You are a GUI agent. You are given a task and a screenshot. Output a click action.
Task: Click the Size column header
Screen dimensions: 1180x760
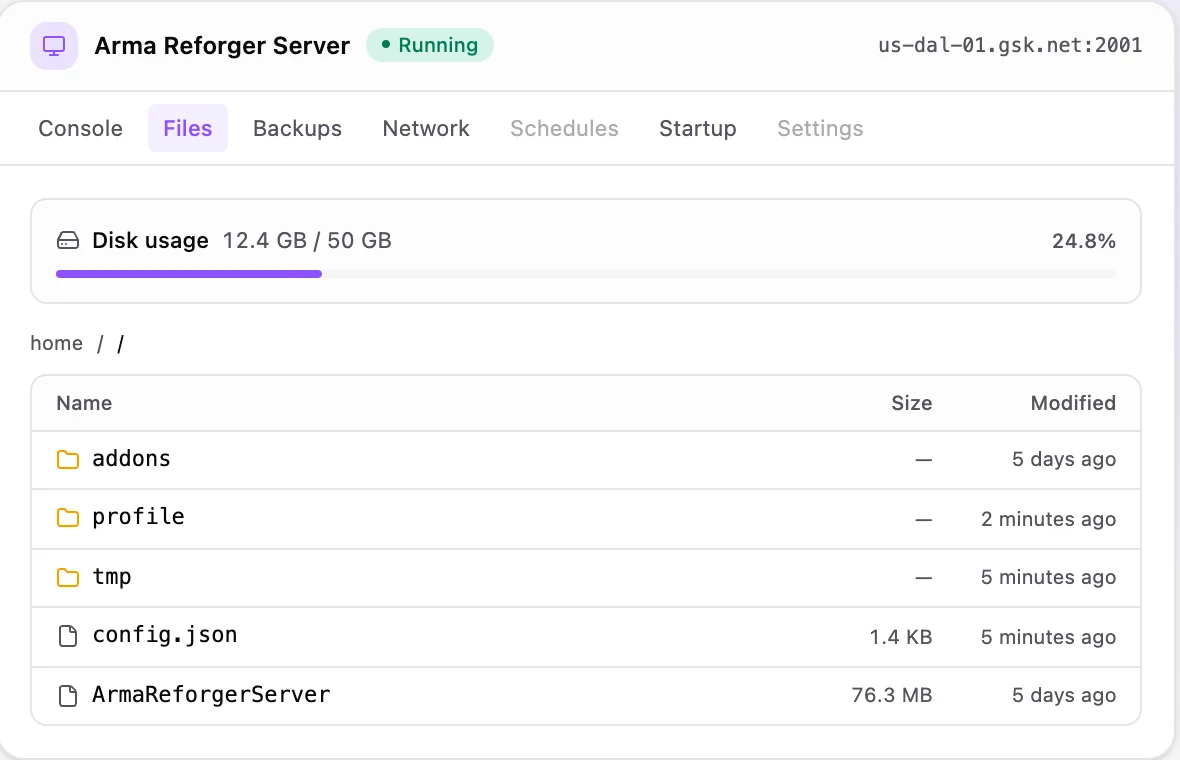[x=911, y=403]
